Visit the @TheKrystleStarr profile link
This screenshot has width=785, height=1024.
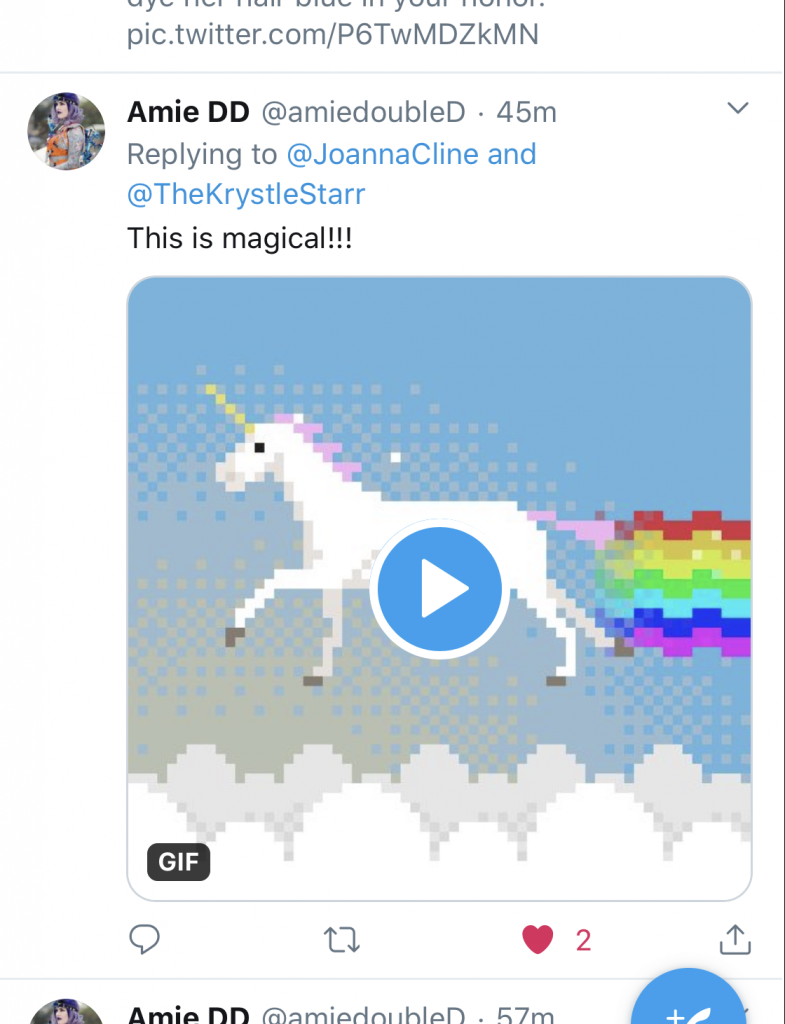(x=247, y=194)
